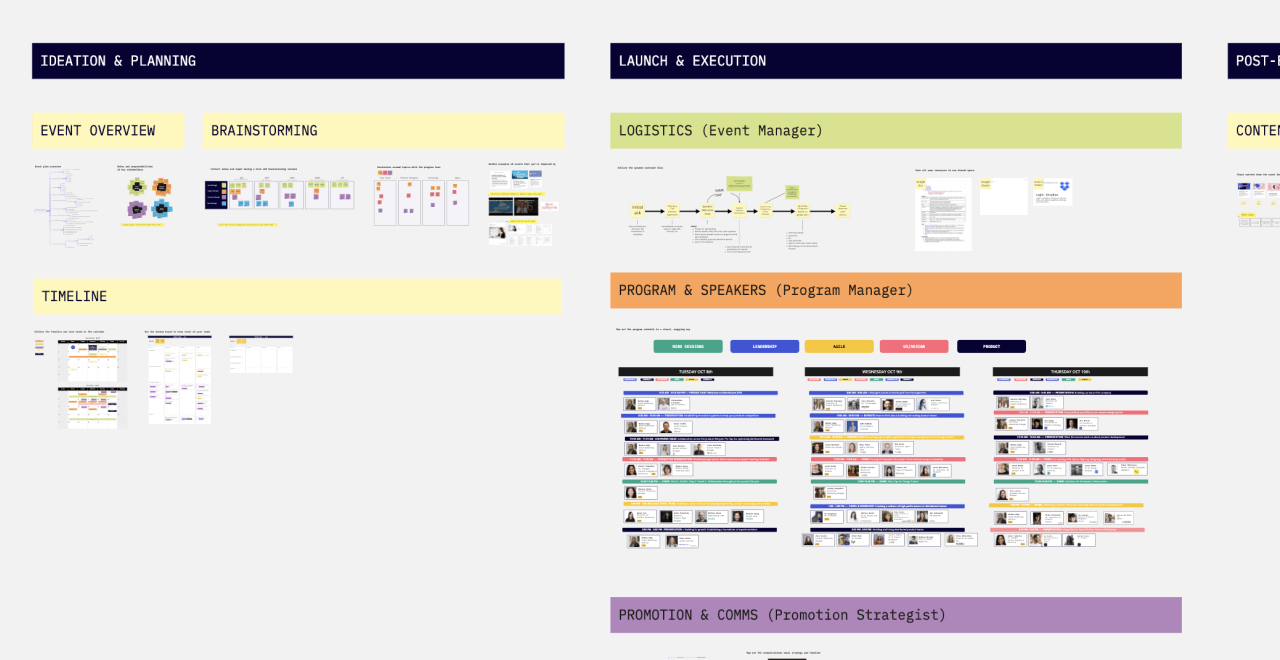
Task: Select the LEADERSHIP tag pill
Action: tap(764, 346)
